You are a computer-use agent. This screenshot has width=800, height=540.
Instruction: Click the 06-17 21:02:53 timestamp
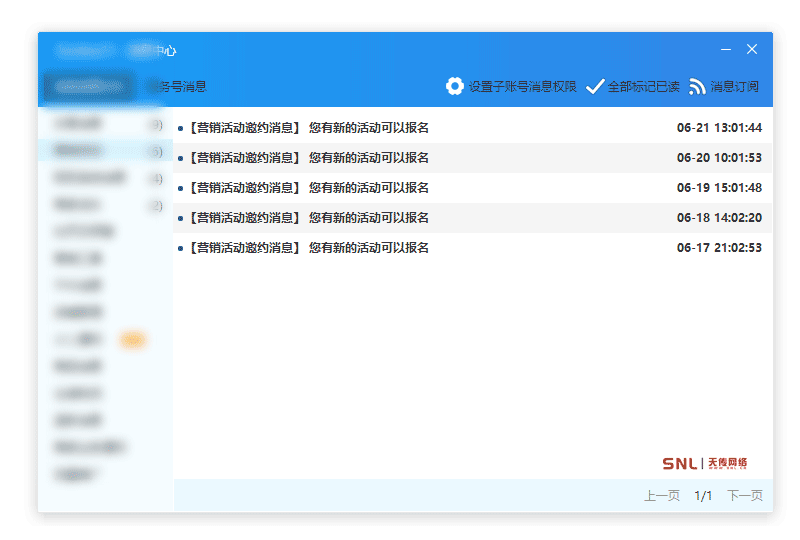coord(719,248)
